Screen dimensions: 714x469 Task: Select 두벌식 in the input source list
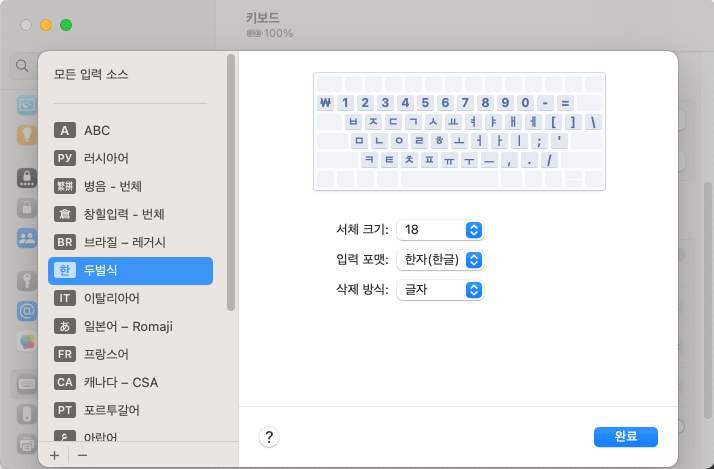pyautogui.click(x=130, y=270)
